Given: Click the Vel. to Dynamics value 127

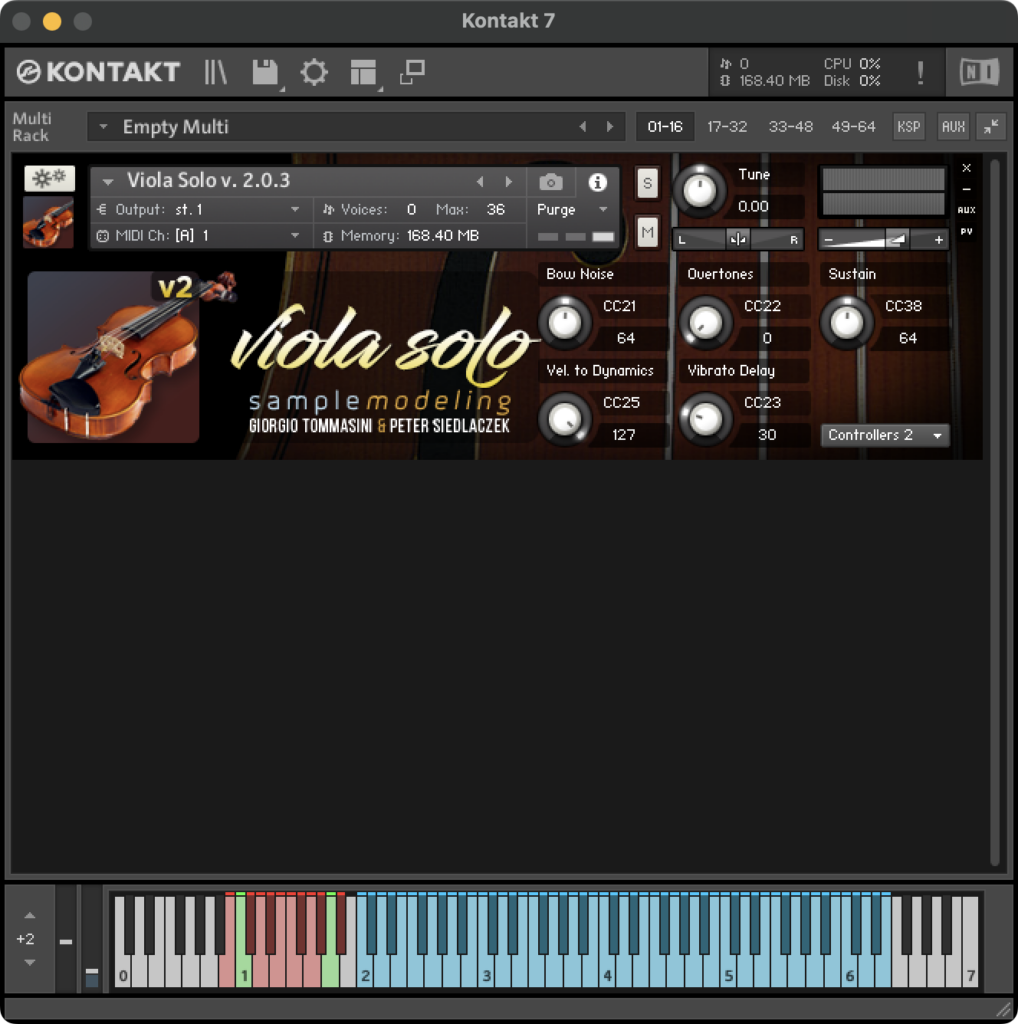Looking at the screenshot, I should (624, 435).
